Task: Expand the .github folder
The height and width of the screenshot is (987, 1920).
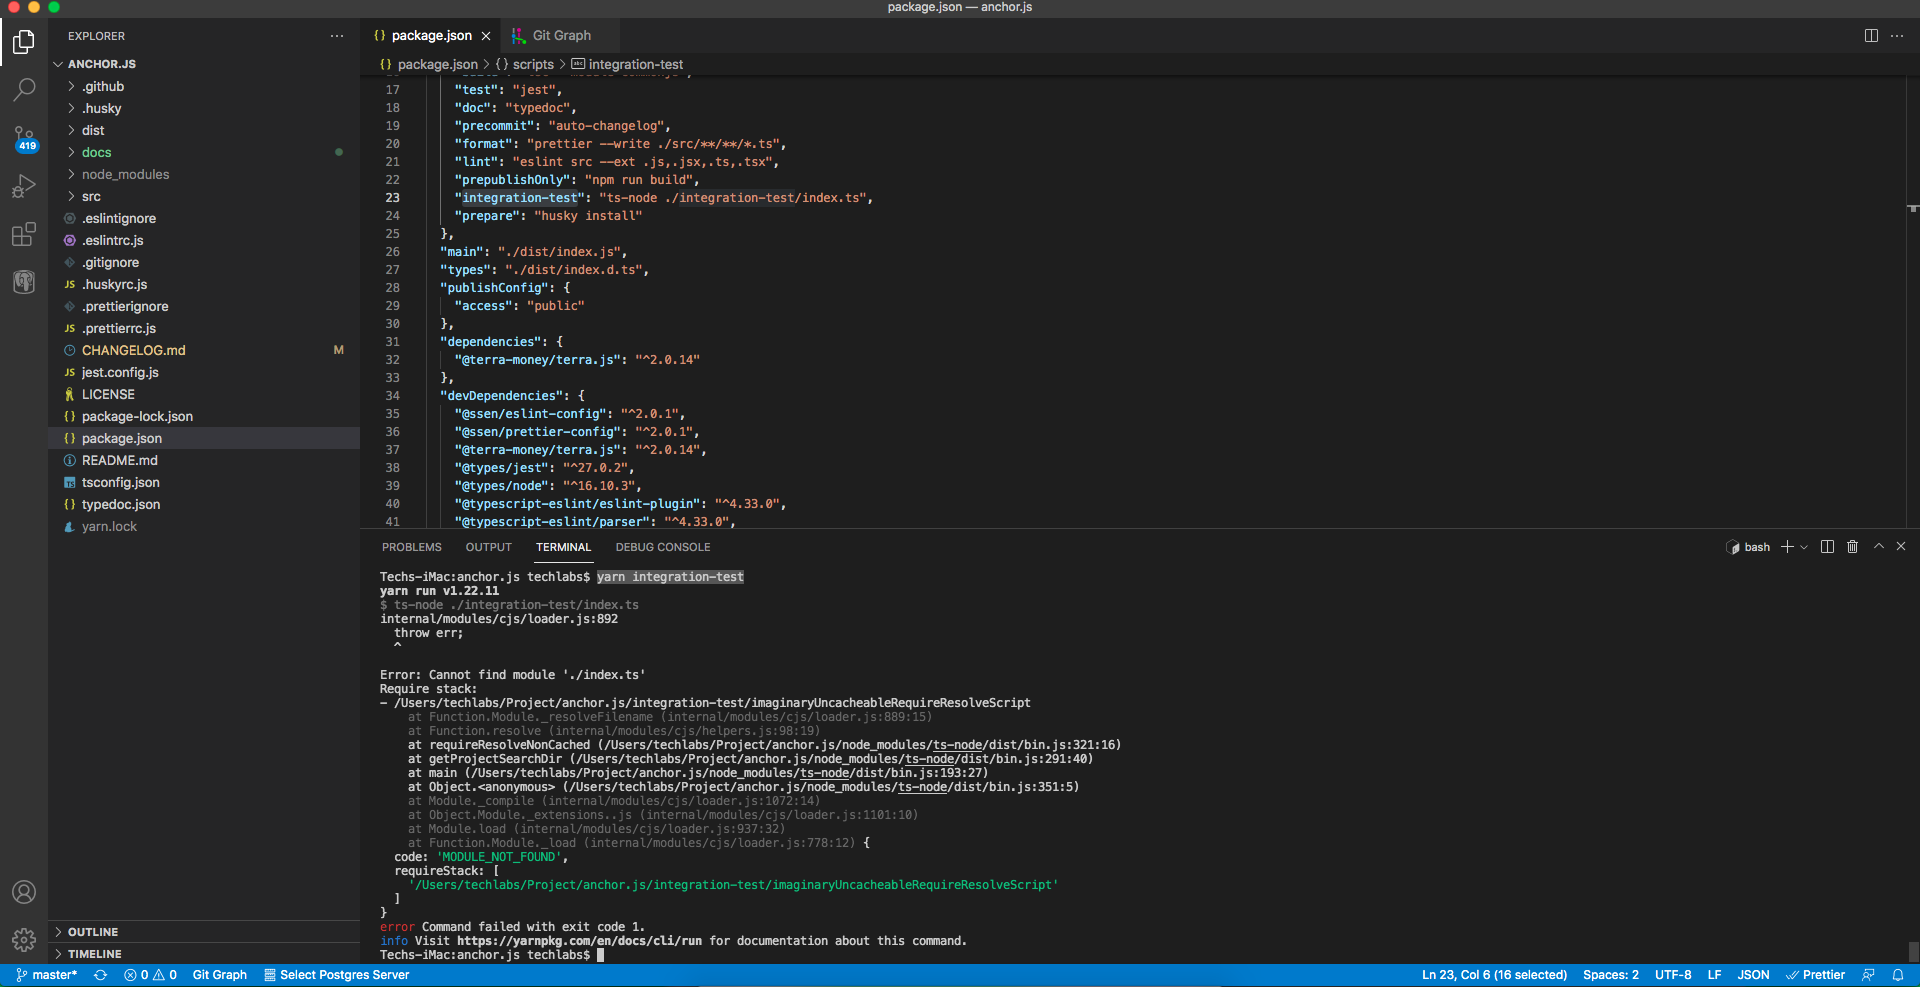Action: [x=204, y=87]
